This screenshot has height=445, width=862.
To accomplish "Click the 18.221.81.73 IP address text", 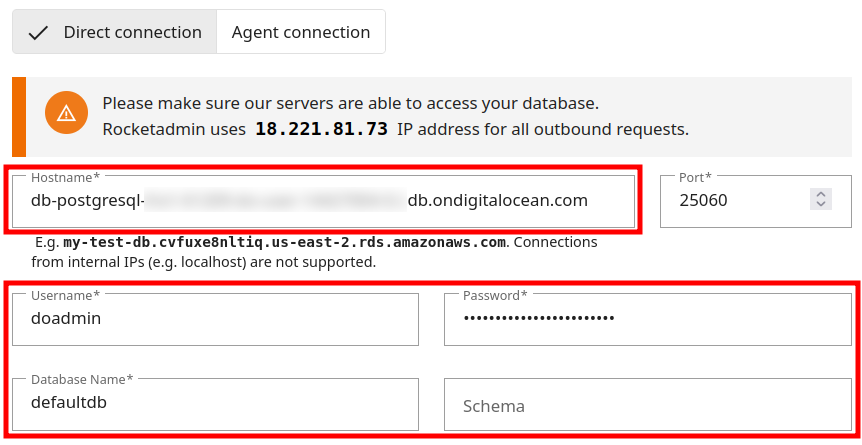I will (321, 129).
